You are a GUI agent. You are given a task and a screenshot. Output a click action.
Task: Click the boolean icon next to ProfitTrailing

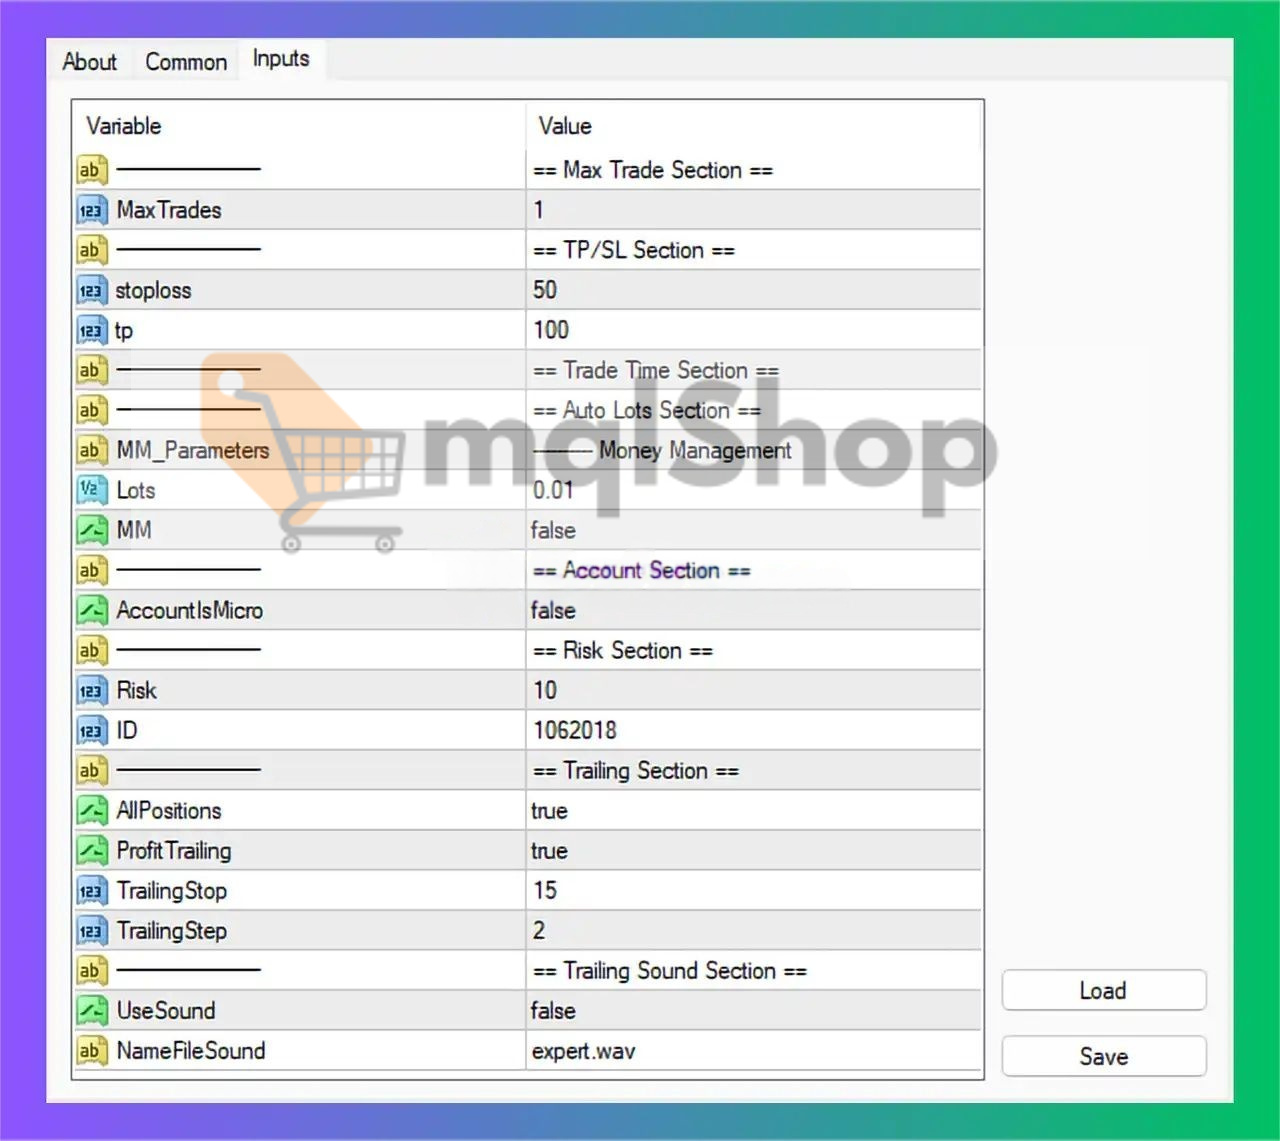point(91,850)
